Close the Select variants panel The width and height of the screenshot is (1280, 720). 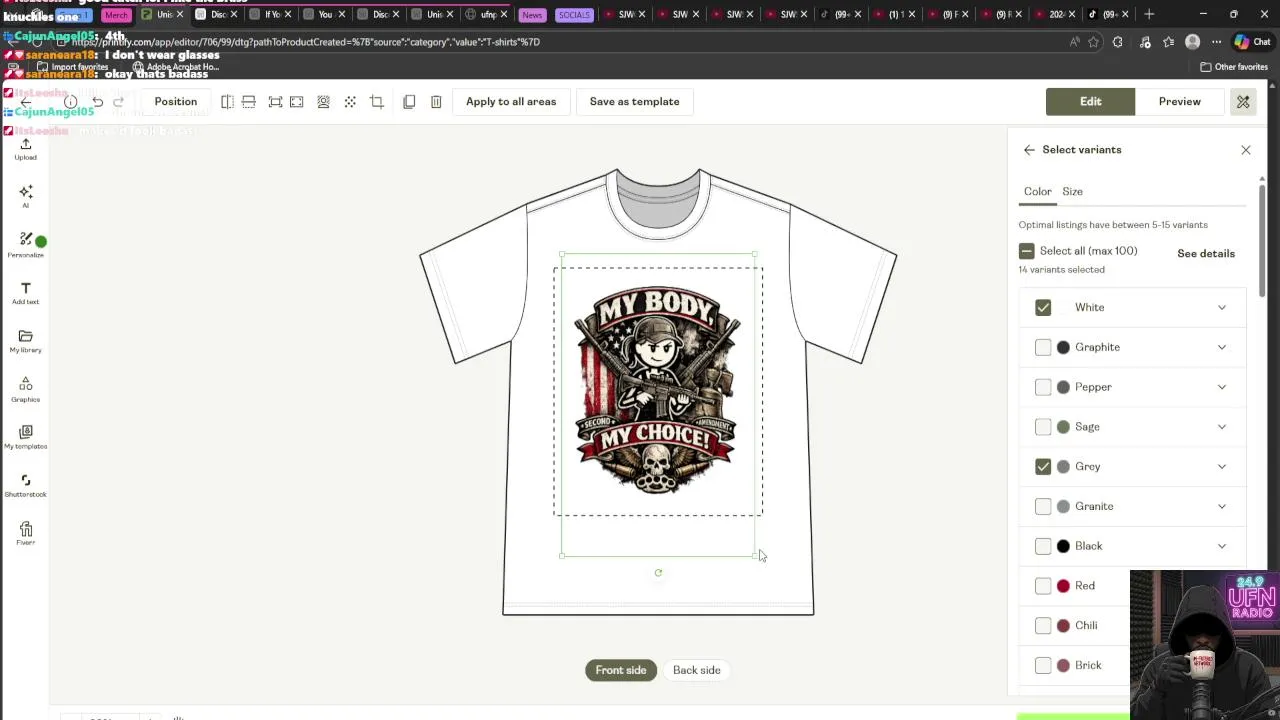point(1246,150)
